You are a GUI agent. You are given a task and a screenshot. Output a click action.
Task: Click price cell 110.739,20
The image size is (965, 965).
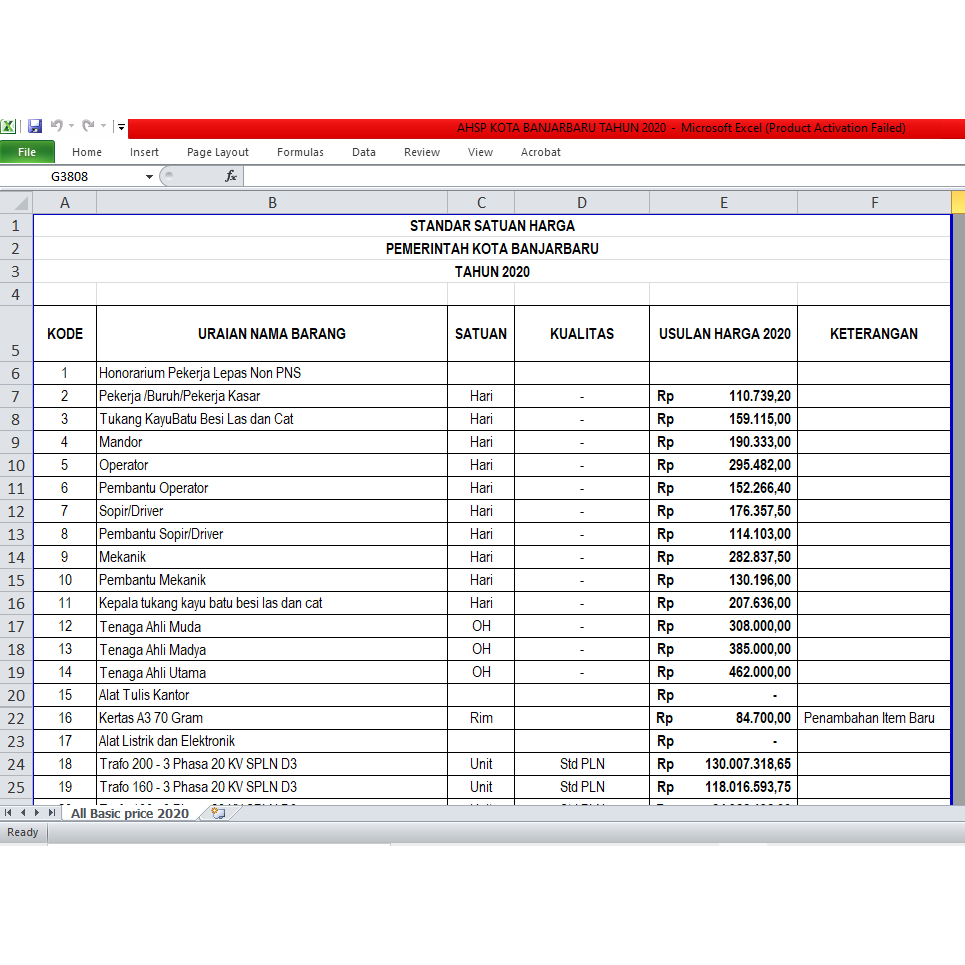pyautogui.click(x=724, y=396)
